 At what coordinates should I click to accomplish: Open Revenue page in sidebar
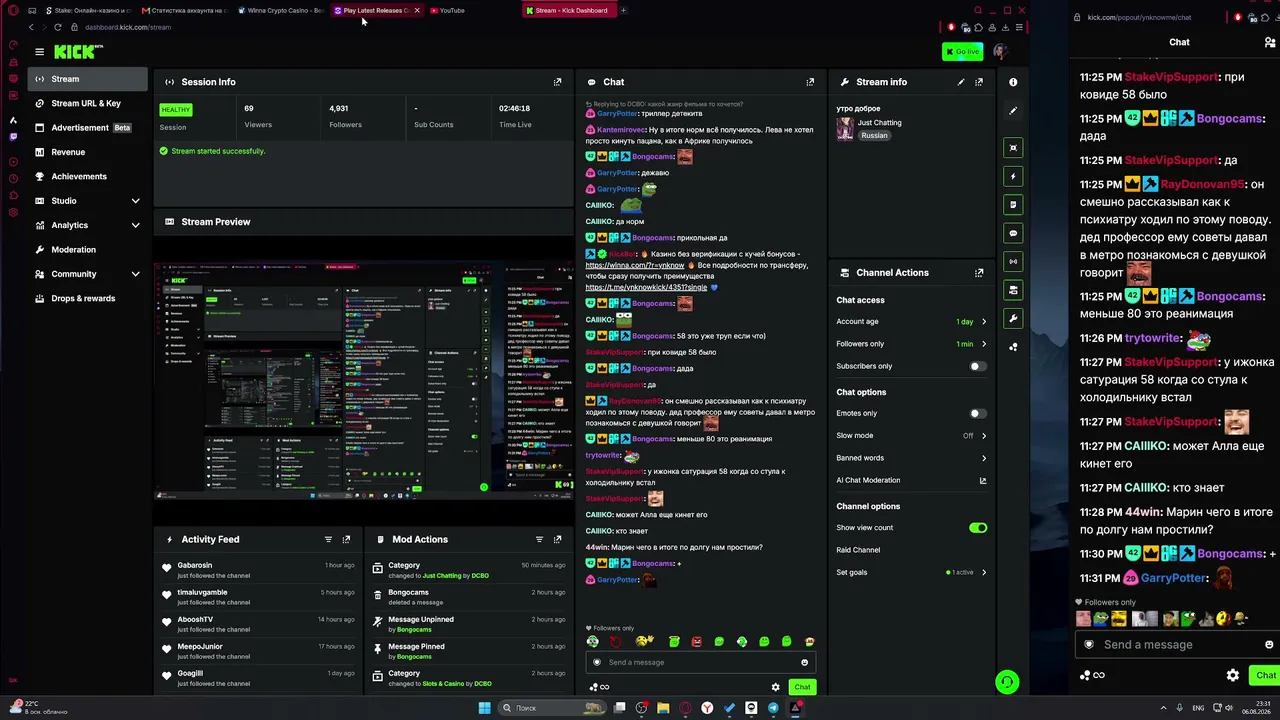[87, 152]
